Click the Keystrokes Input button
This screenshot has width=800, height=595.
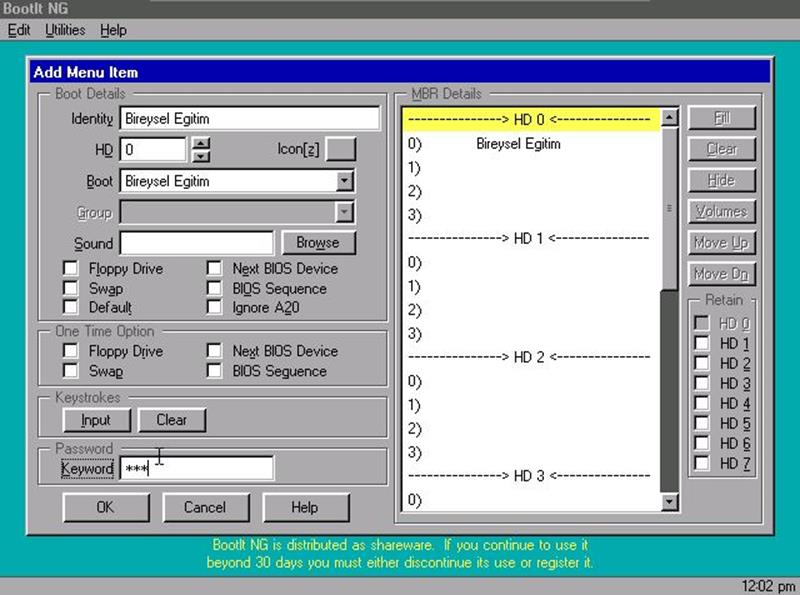(x=96, y=420)
